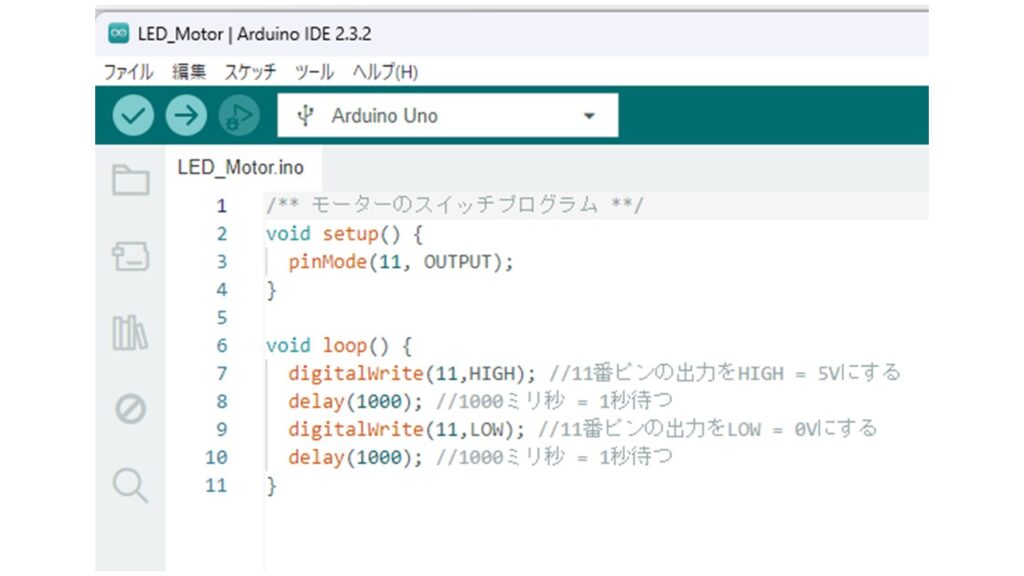Viewport: 1024px width, 576px height.
Task: Open the Library Manager books icon
Action: [x=130, y=333]
